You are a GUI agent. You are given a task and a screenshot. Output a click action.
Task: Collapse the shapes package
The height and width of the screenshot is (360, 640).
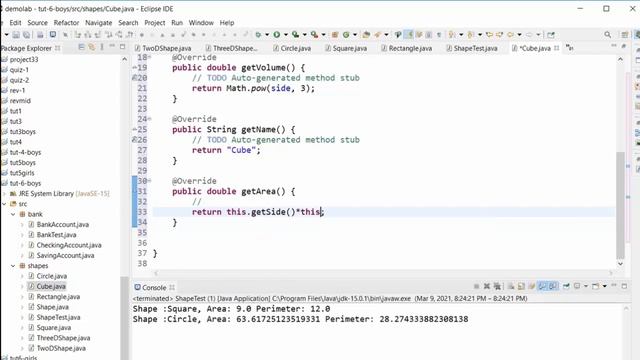point(13,266)
